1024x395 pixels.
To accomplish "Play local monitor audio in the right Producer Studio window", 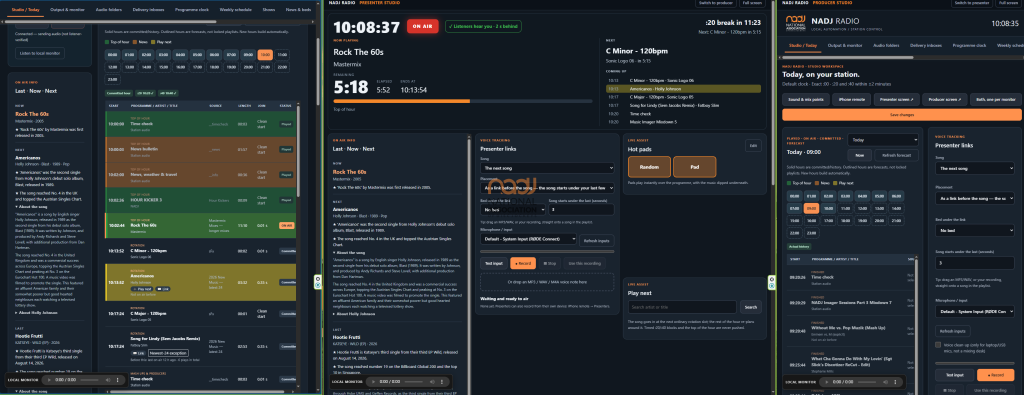I will 827,381.
